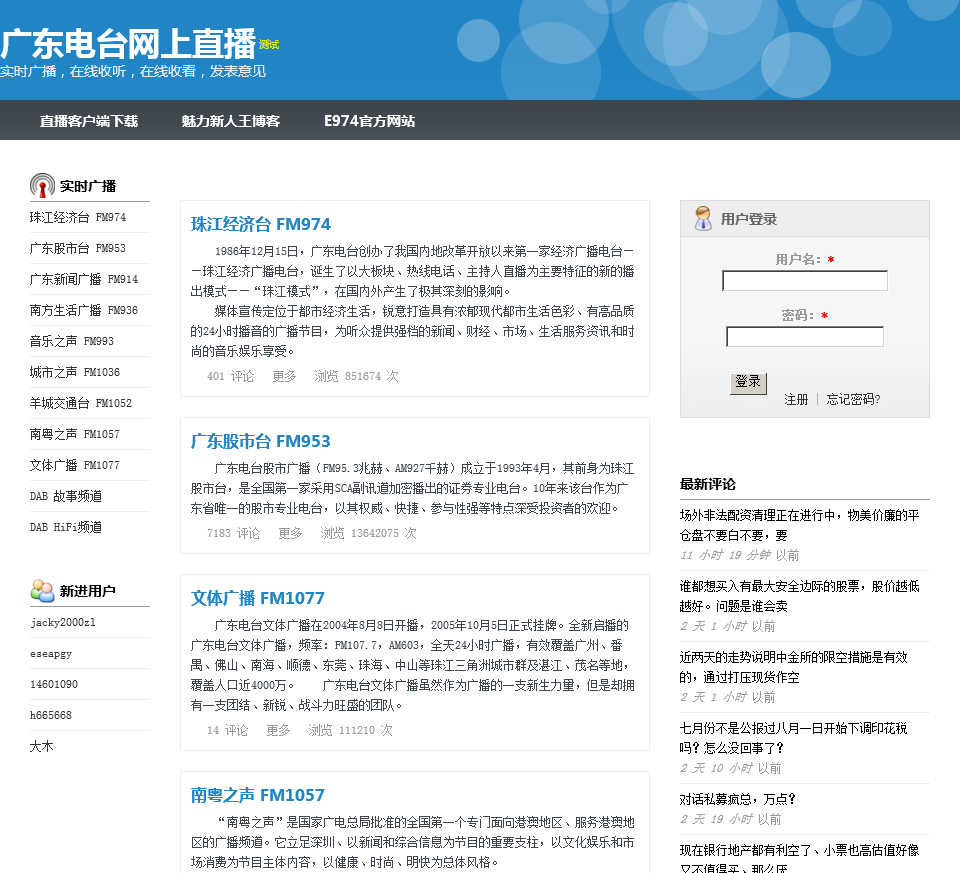Image resolution: width=960 pixels, height=873 pixels.
Task: Select 文体广播 FM1077 in the sidebar list
Action: click(x=75, y=465)
